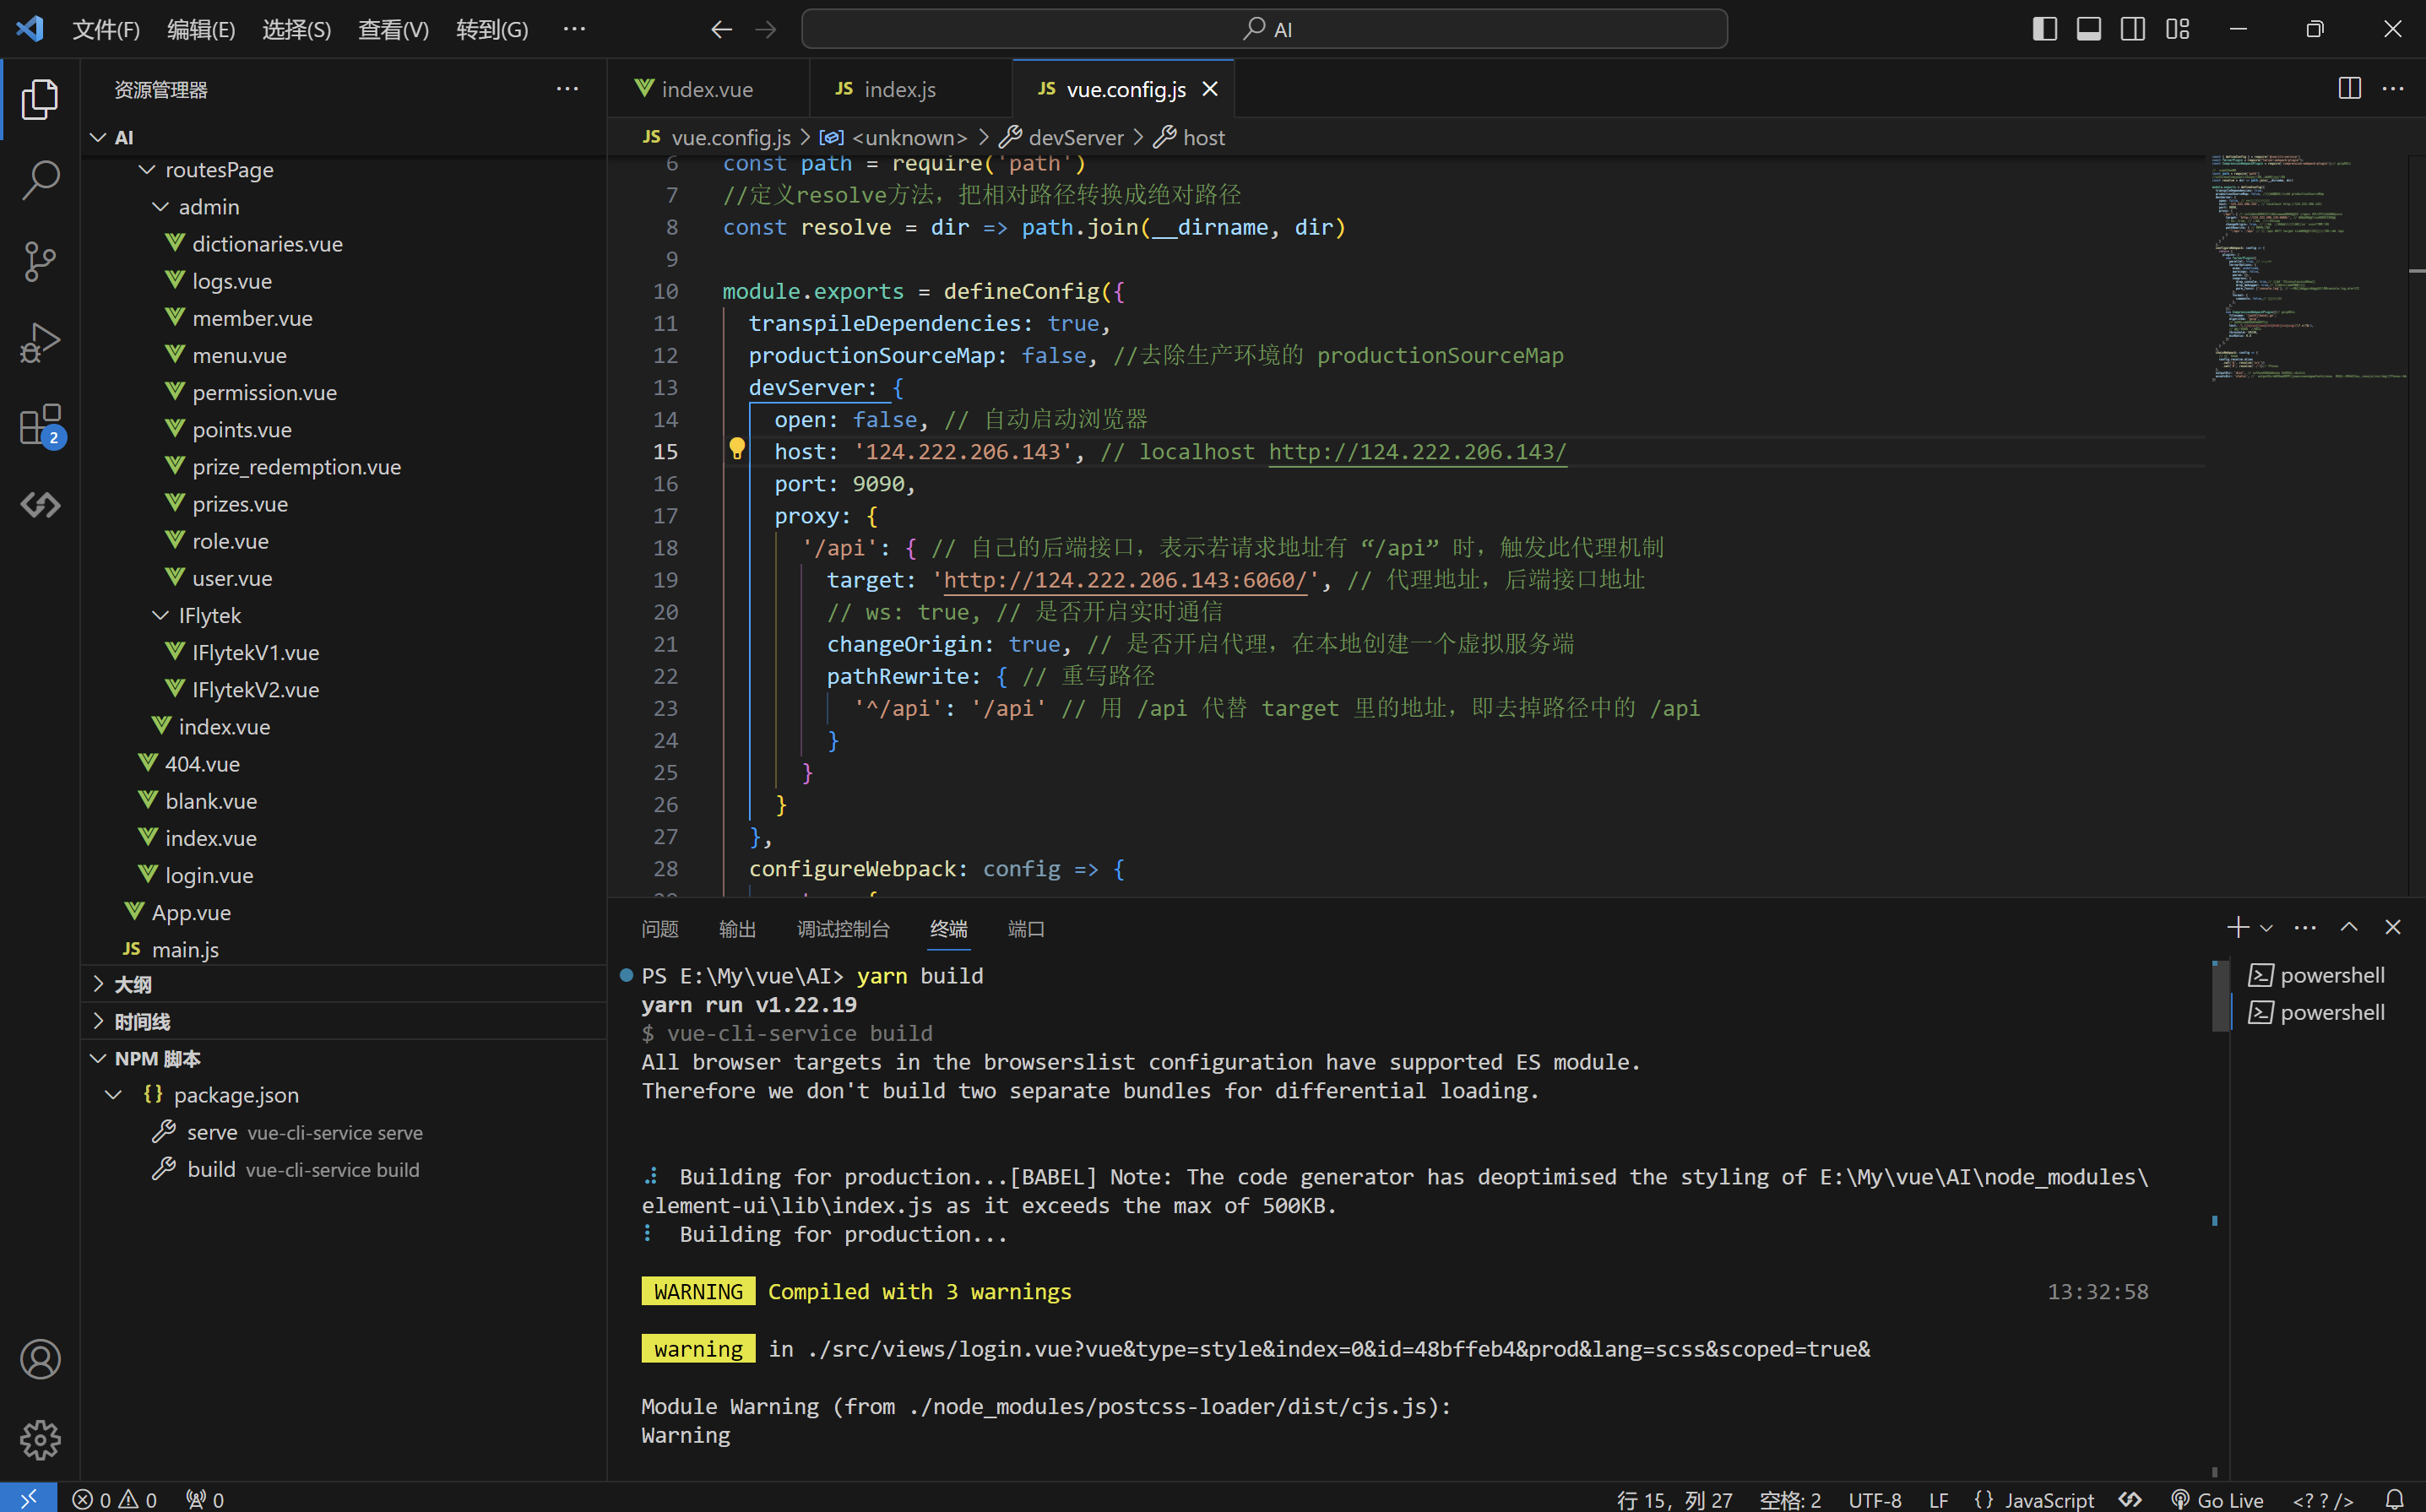Switch to the 端口 ports tab
Image resolution: width=2426 pixels, height=1512 pixels.
pos(1026,929)
